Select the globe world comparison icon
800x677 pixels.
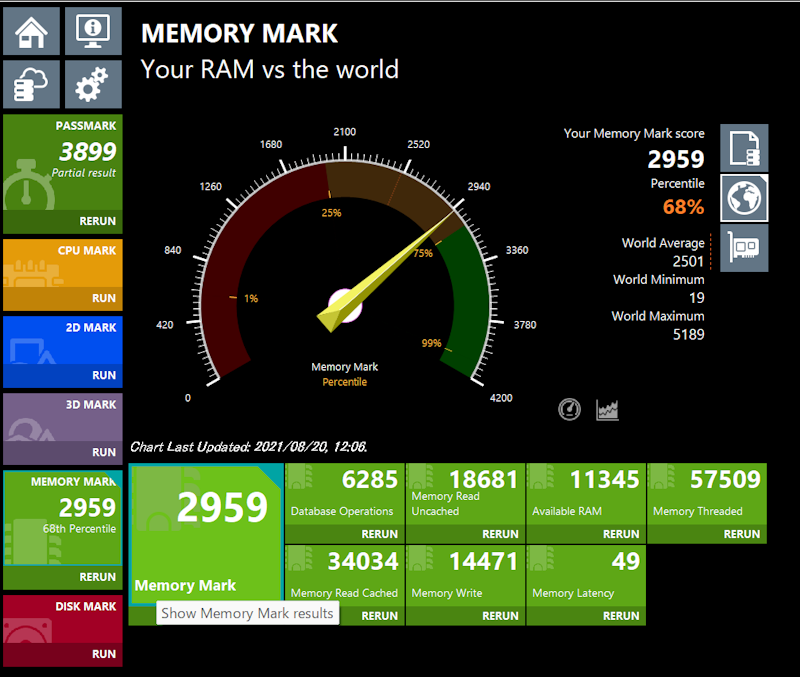[x=744, y=198]
